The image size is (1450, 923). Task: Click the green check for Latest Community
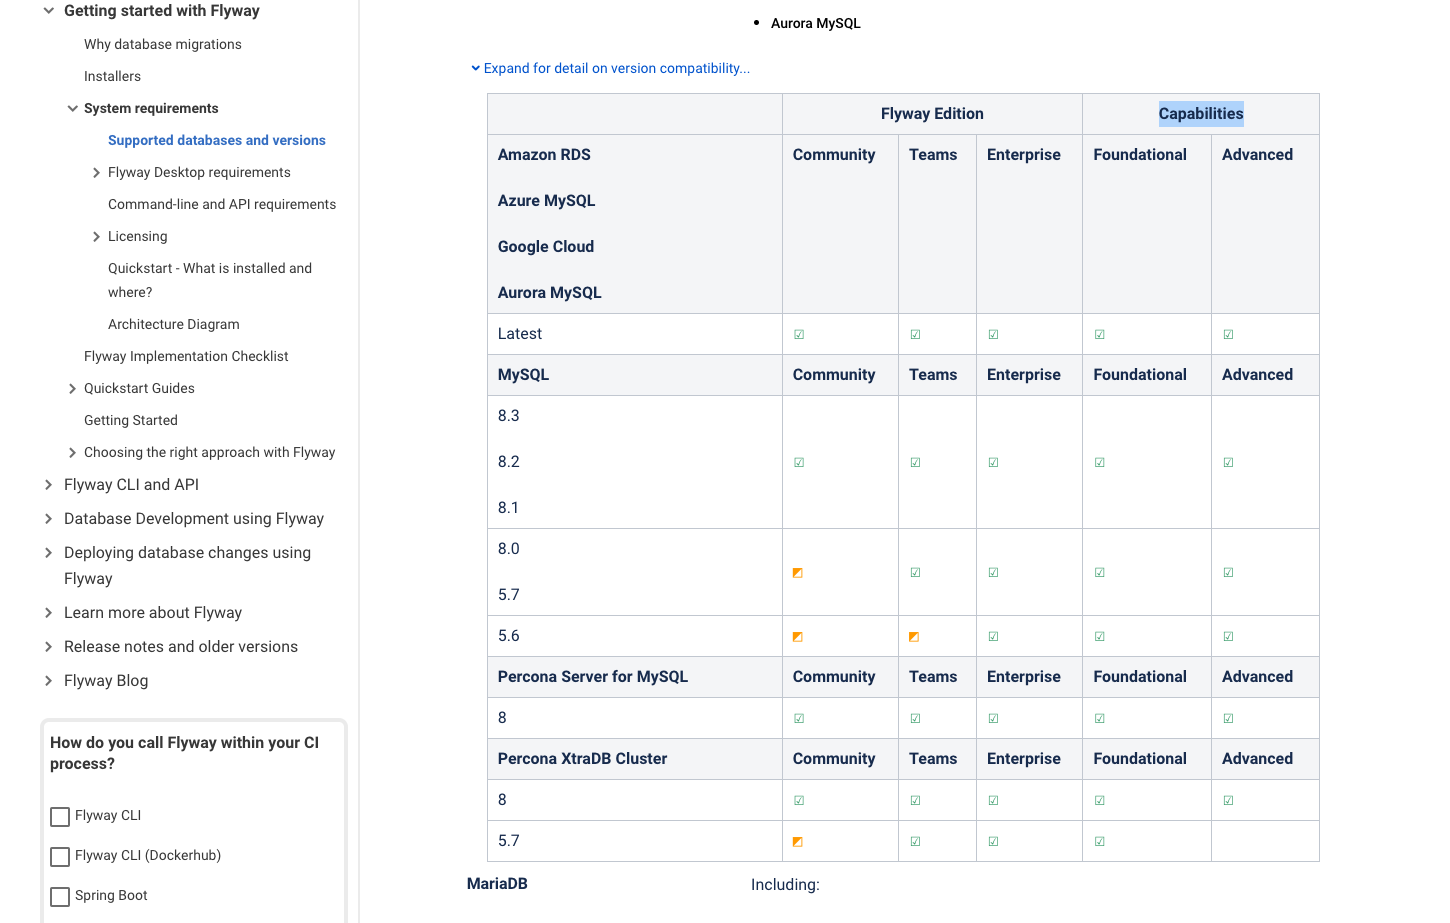[799, 335]
